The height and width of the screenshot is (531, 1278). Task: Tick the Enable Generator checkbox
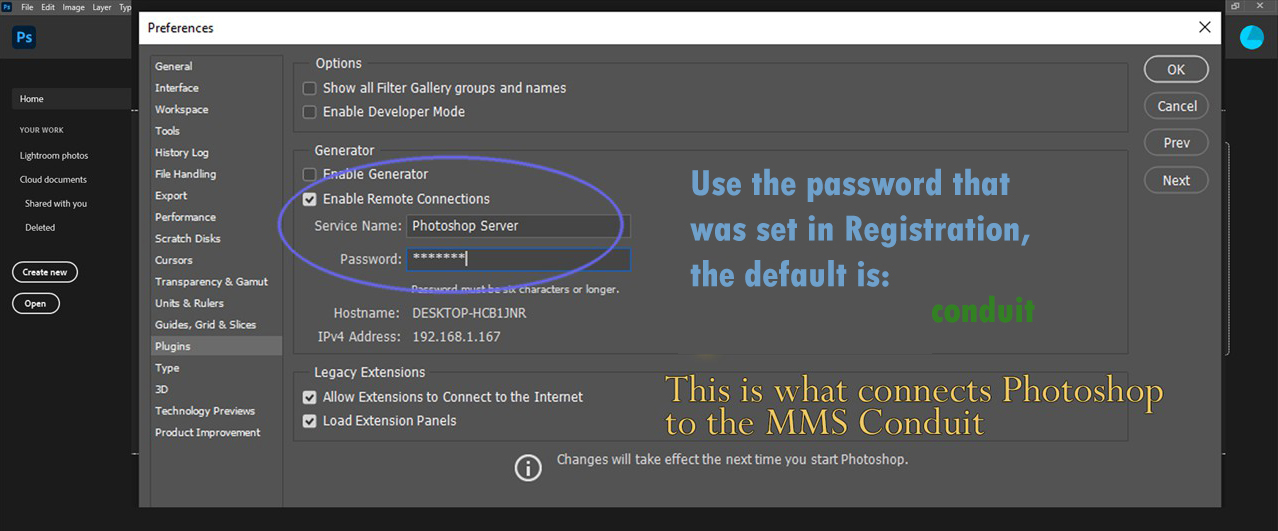[310, 175]
